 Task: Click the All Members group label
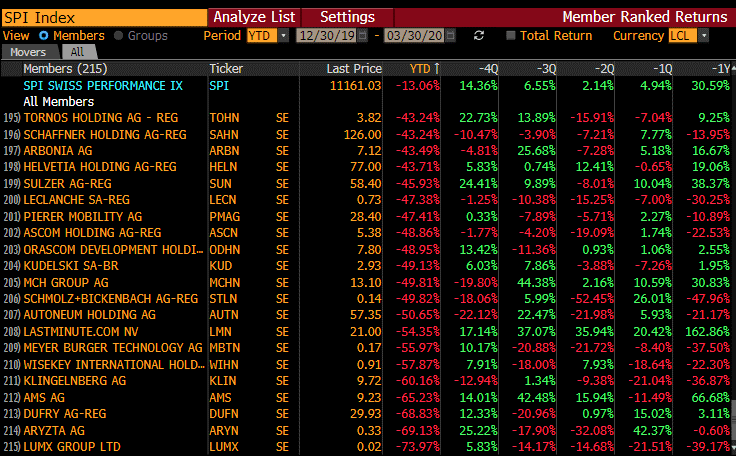pyautogui.click(x=59, y=101)
